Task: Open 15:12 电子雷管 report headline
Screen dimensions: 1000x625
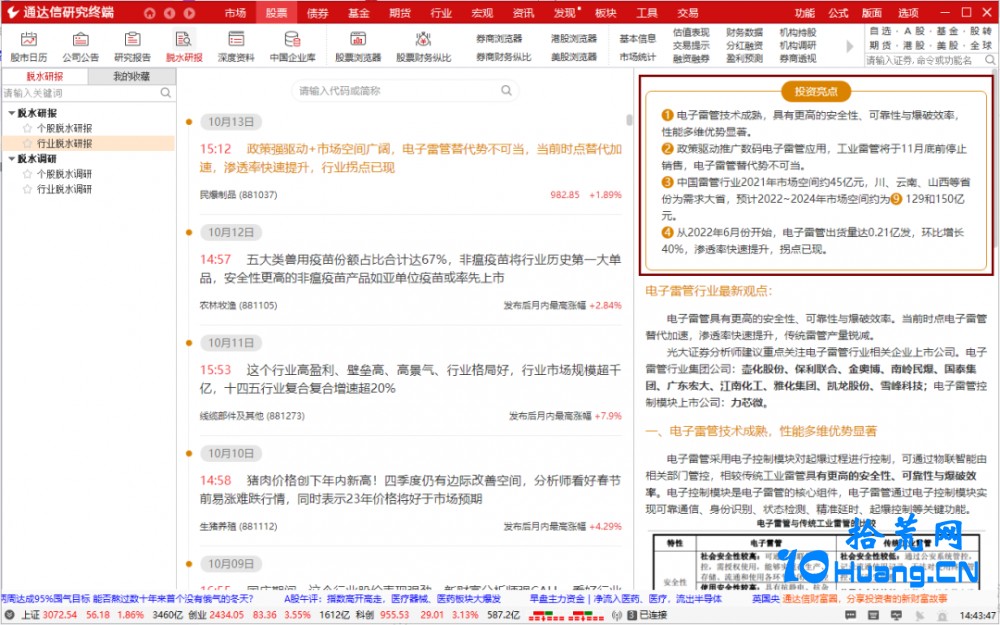Action: pyautogui.click(x=411, y=158)
